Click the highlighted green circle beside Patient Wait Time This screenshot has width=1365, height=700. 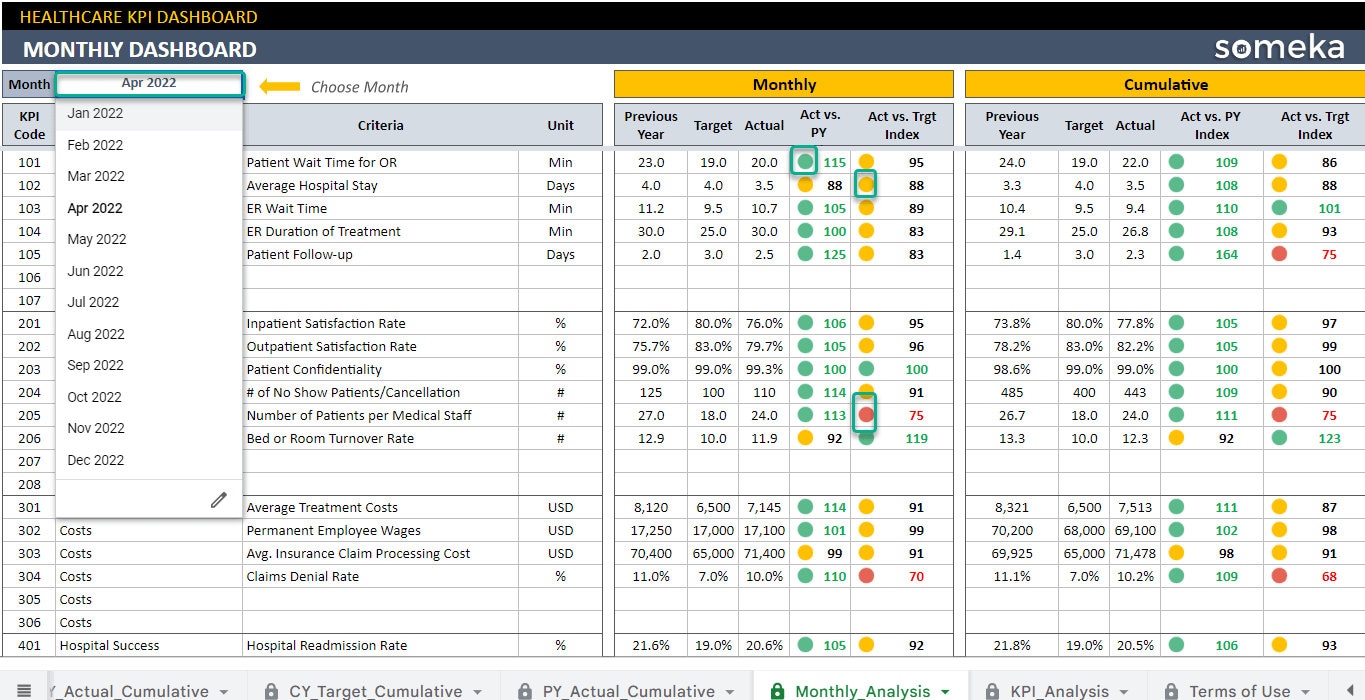(x=802, y=161)
